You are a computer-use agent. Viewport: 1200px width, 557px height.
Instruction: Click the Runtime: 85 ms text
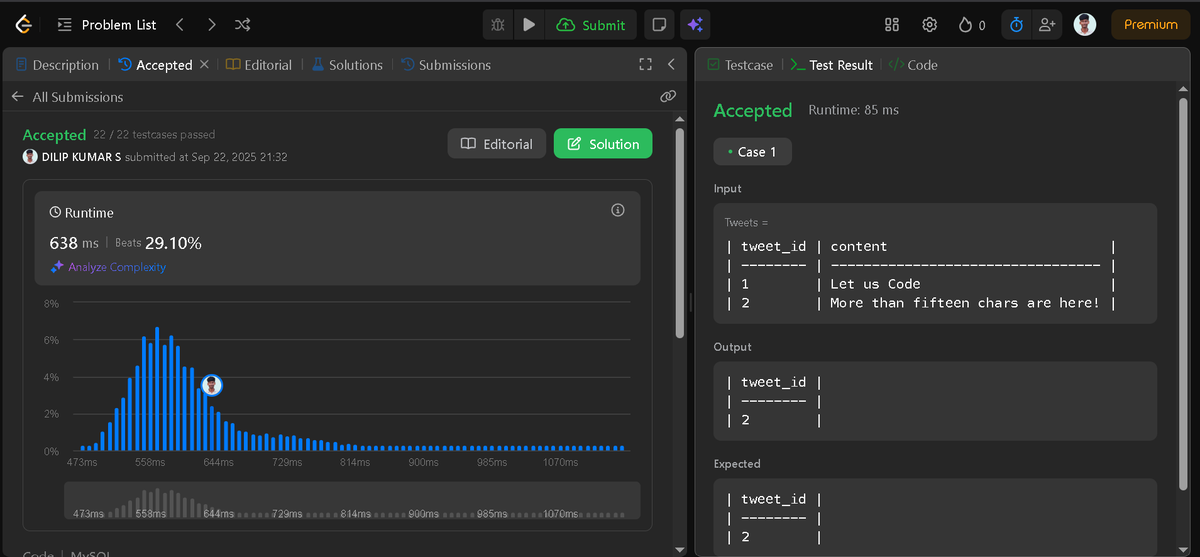tap(853, 110)
